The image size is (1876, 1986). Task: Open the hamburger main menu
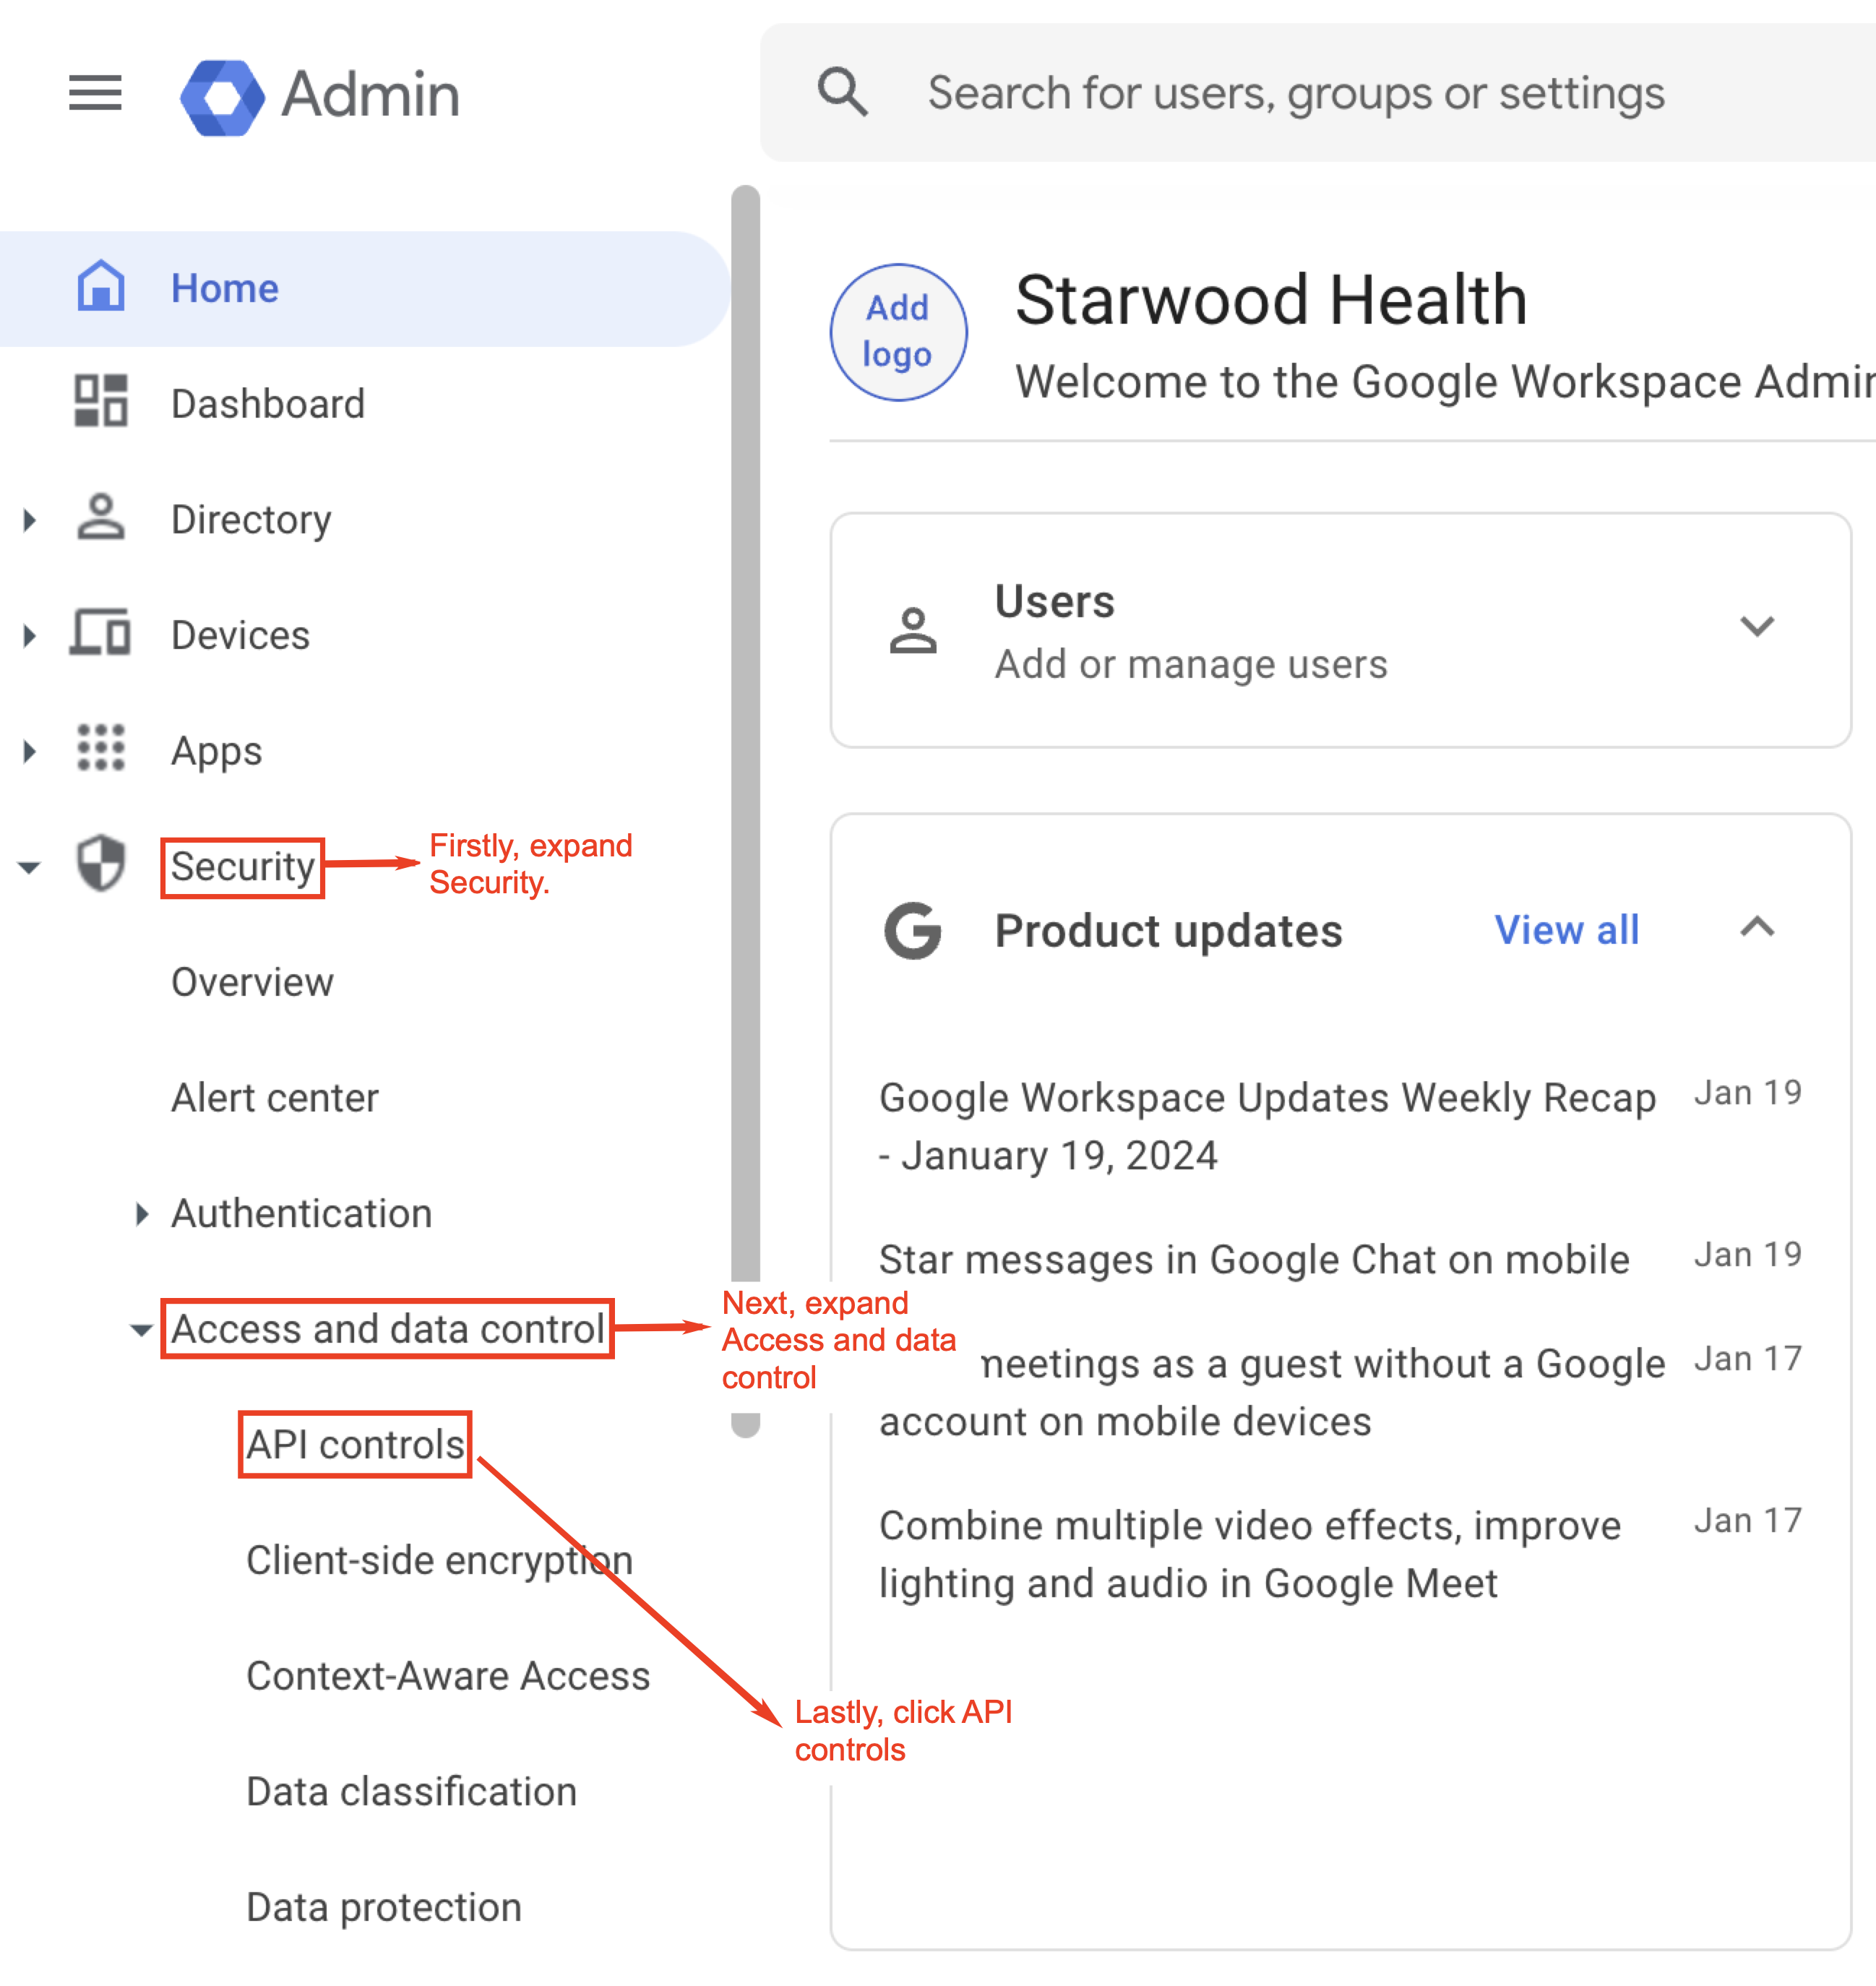point(95,93)
